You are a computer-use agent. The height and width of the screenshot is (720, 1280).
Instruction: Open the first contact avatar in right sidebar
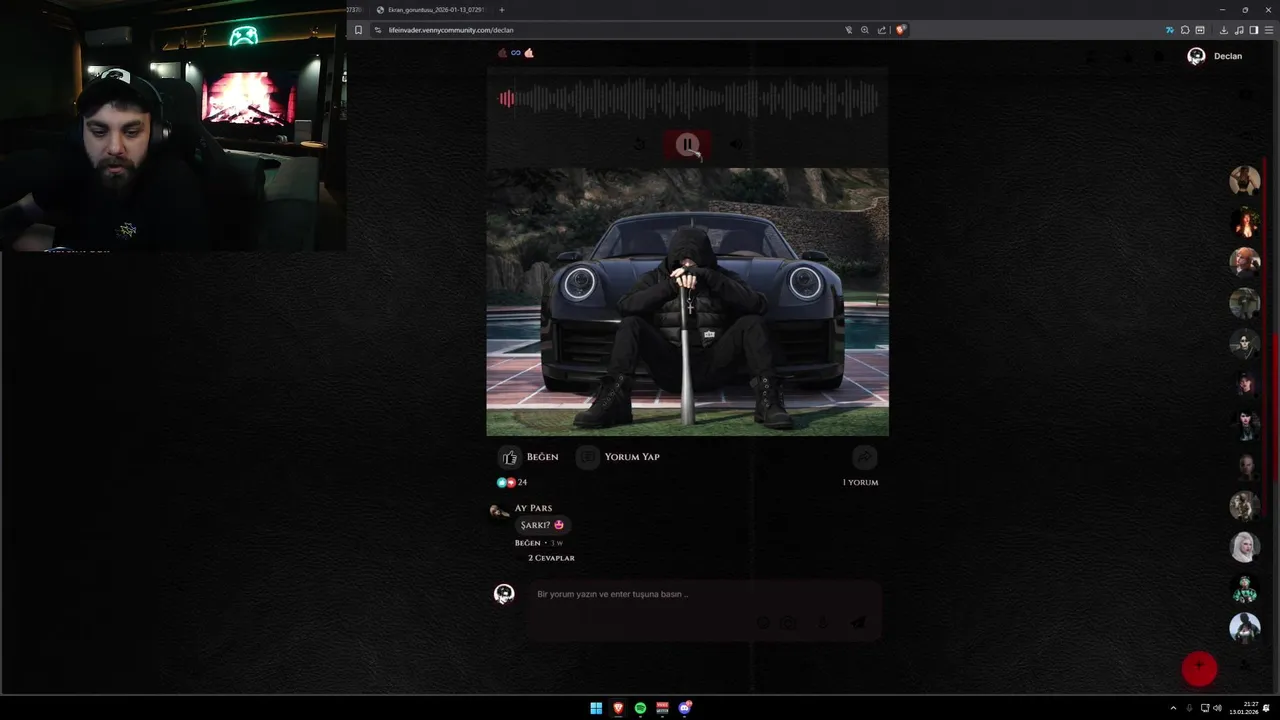tap(1245, 180)
